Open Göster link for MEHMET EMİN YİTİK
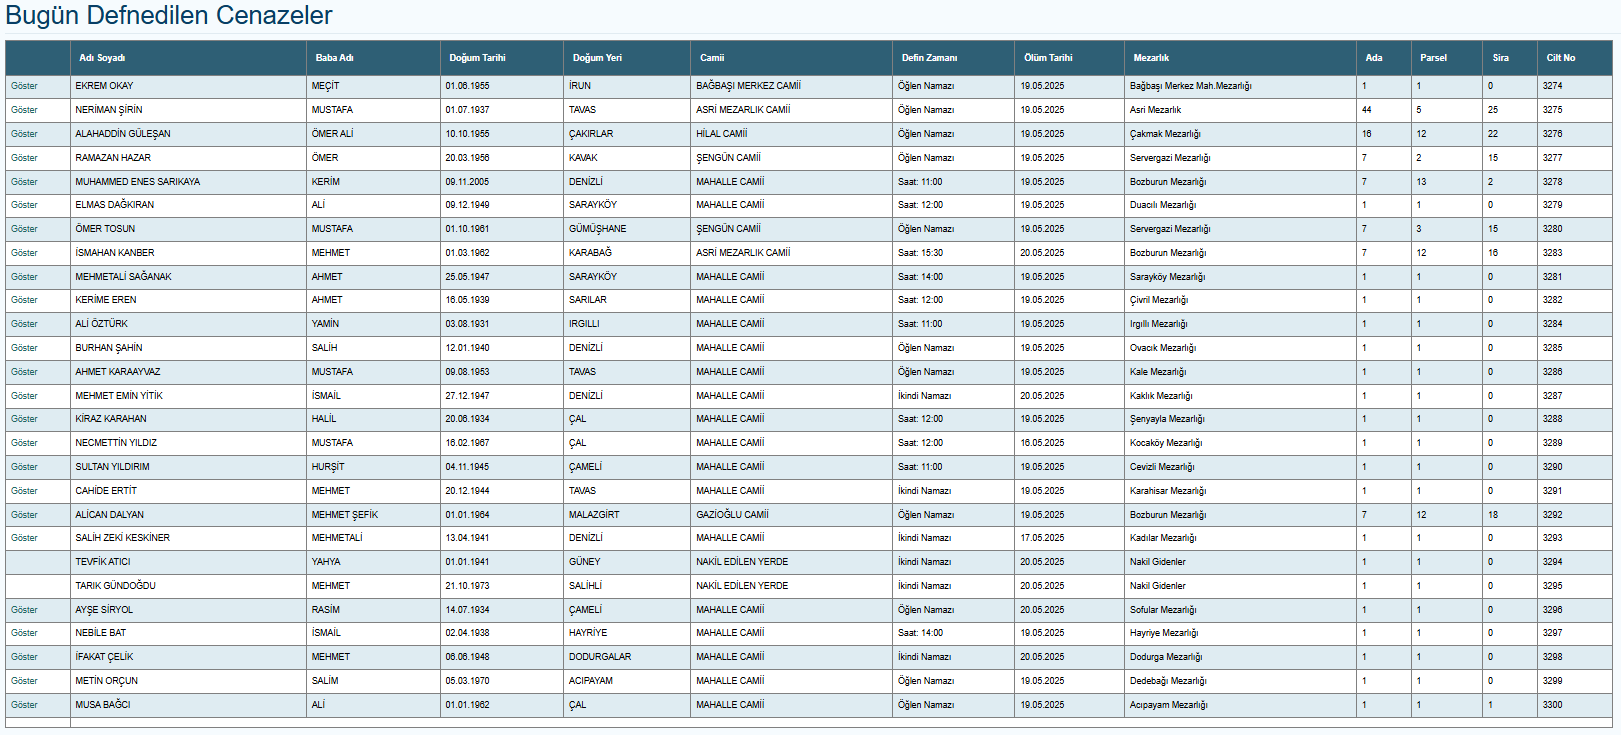1621x735 pixels. (x=24, y=396)
